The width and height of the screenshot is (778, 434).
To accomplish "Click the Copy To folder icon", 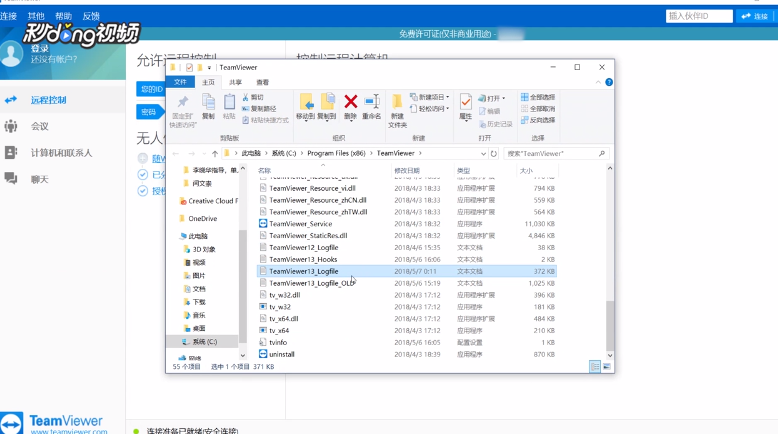I will tap(327, 102).
